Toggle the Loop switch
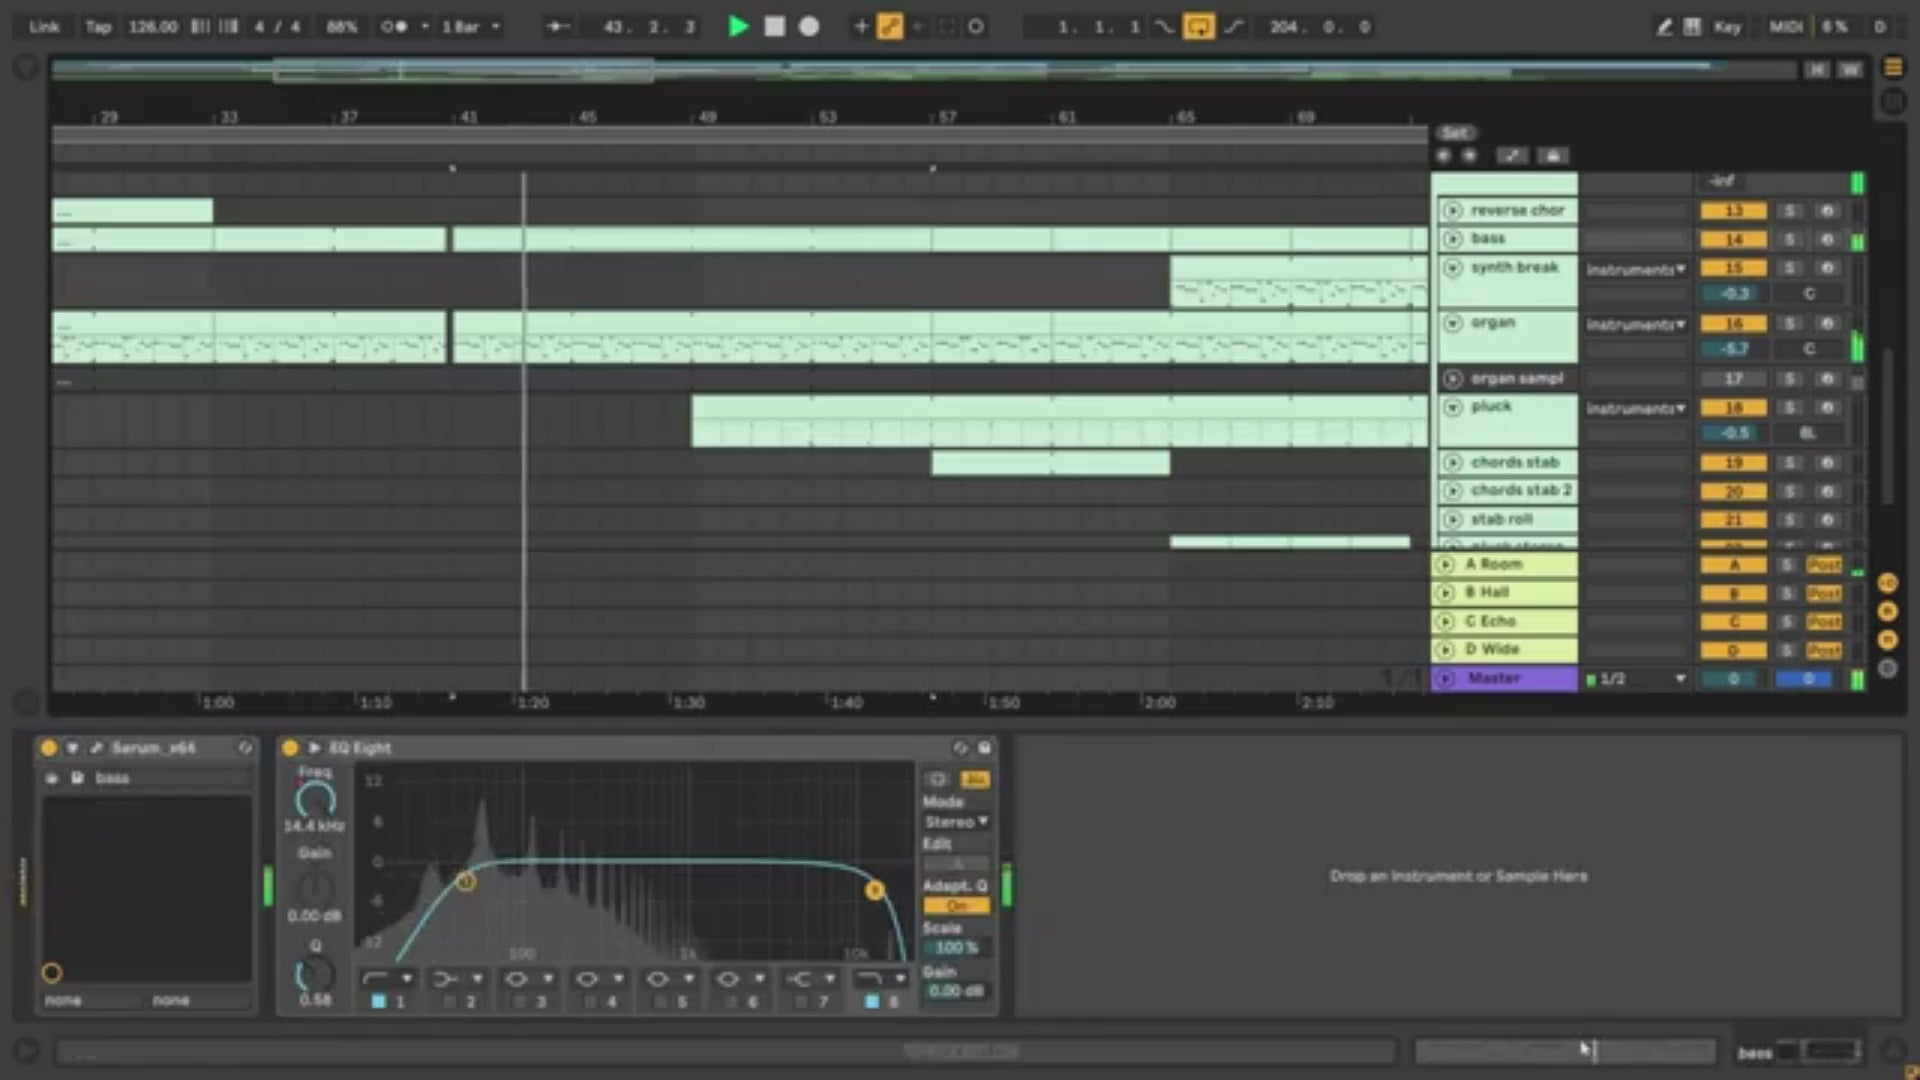 1198,27
